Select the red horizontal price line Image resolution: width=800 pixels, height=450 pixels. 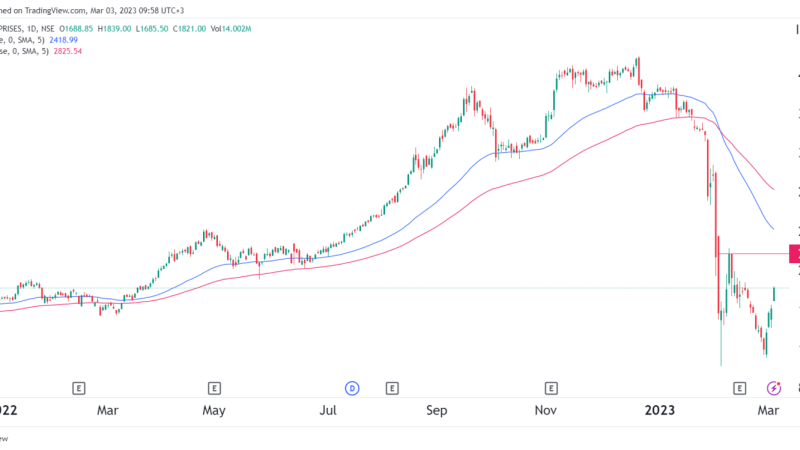click(760, 254)
